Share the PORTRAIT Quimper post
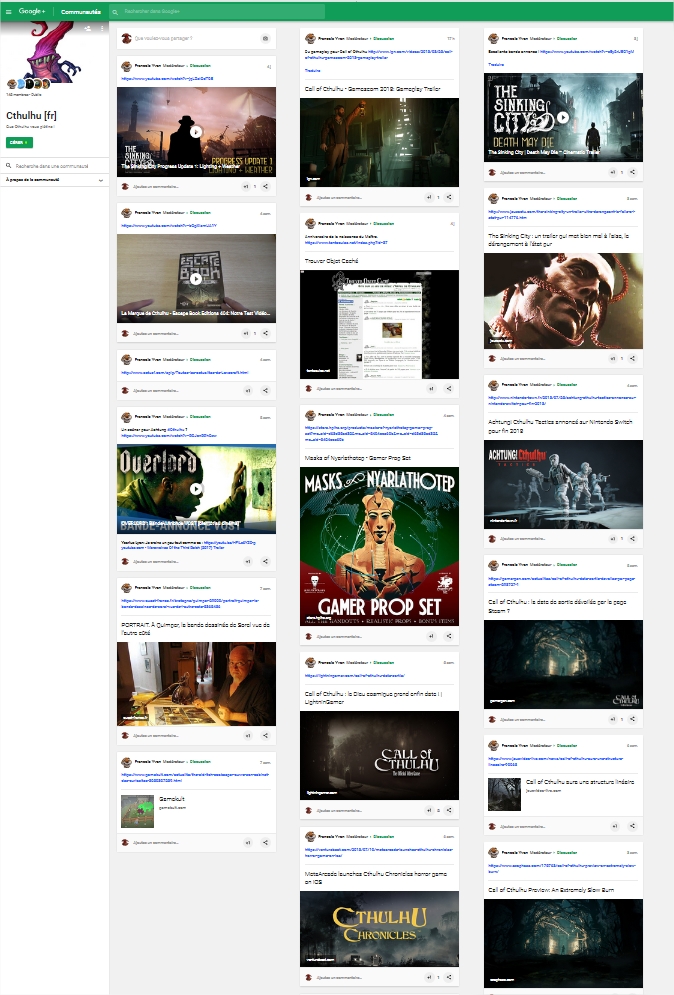The image size is (674, 995). (265, 735)
